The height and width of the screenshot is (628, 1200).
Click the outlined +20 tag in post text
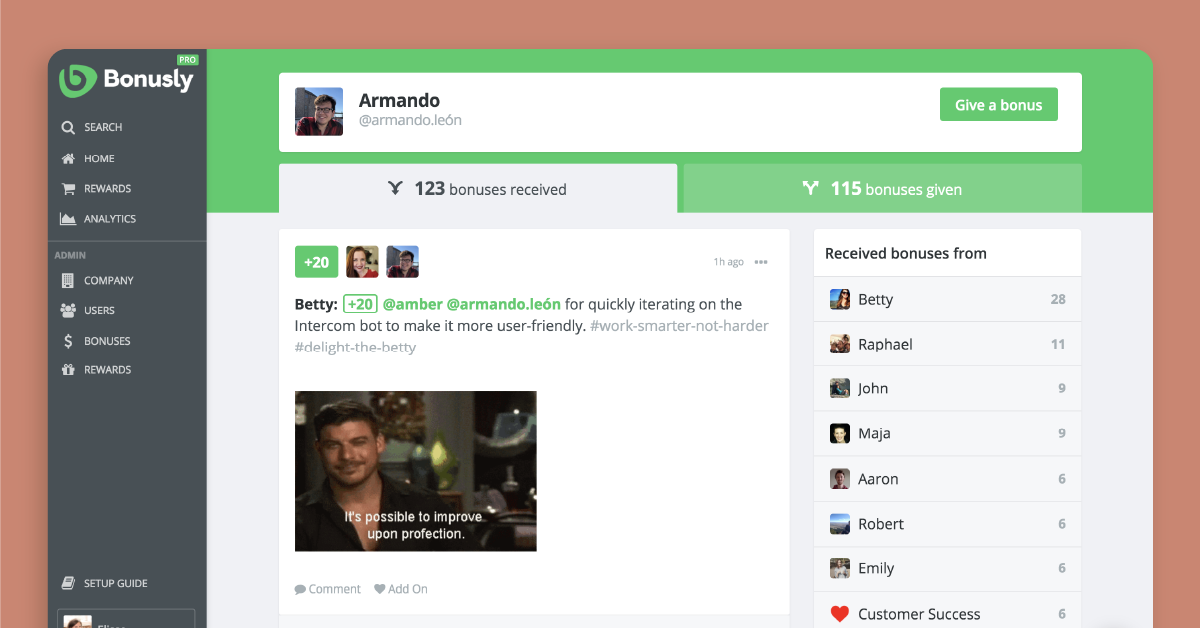click(x=360, y=304)
